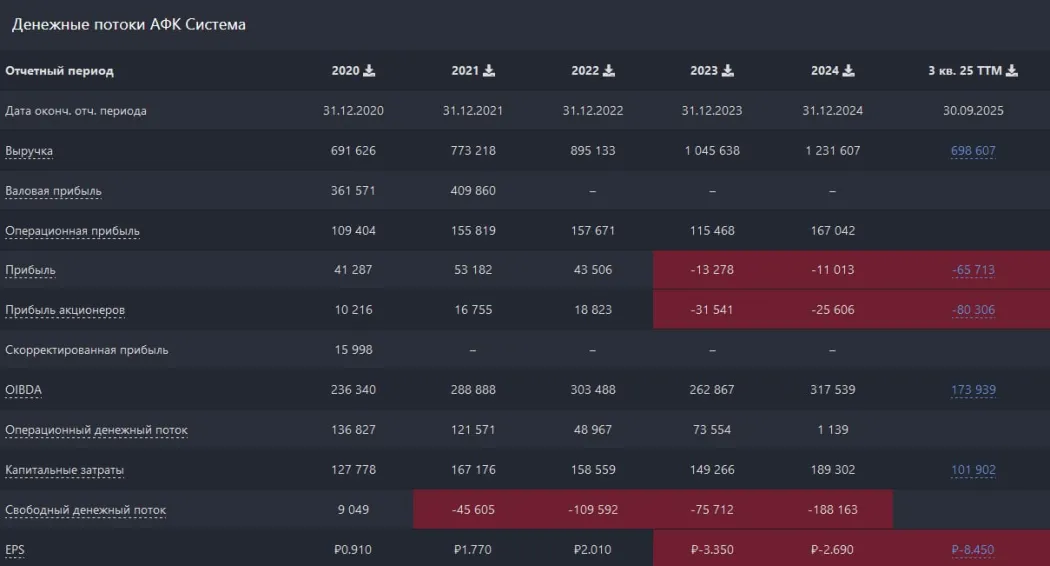The image size is (1050, 566).
Task: Click the EPS row label
Action: [x=15, y=550]
